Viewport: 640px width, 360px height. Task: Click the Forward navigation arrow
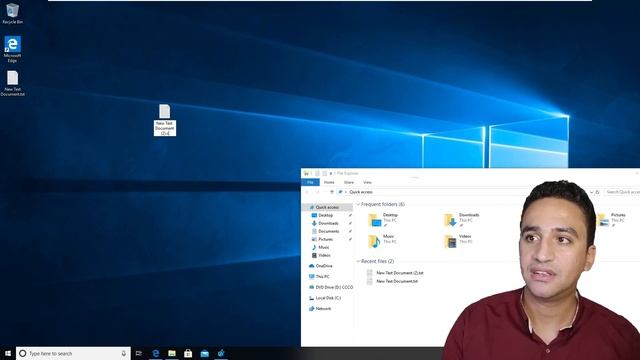pos(317,192)
